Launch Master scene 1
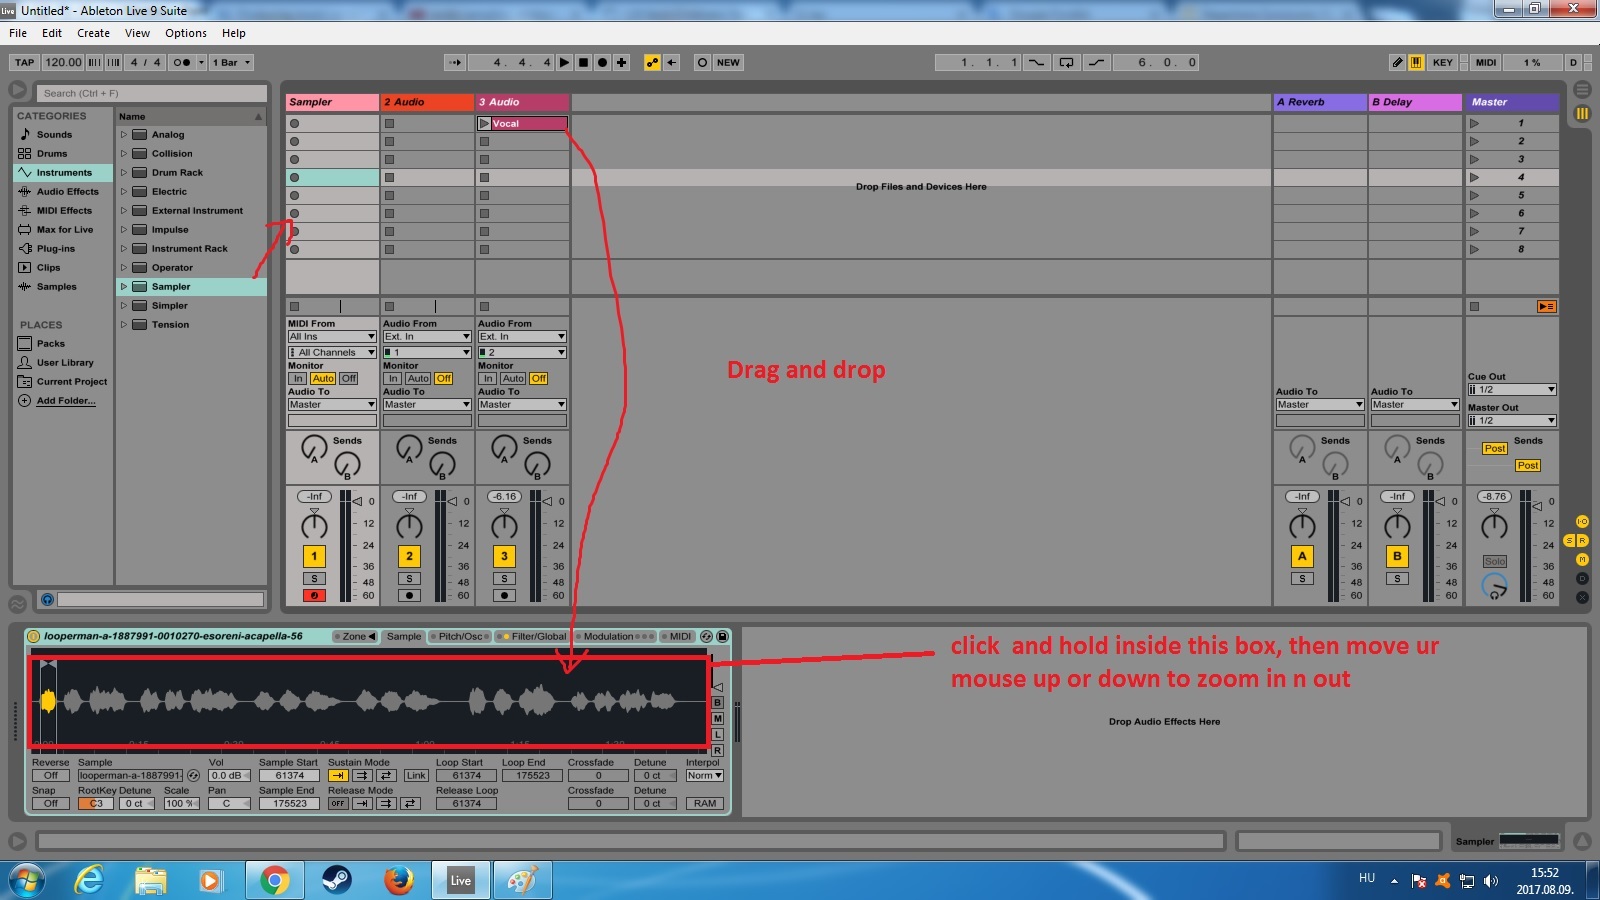Screen dimensions: 1600x900 pos(1474,124)
